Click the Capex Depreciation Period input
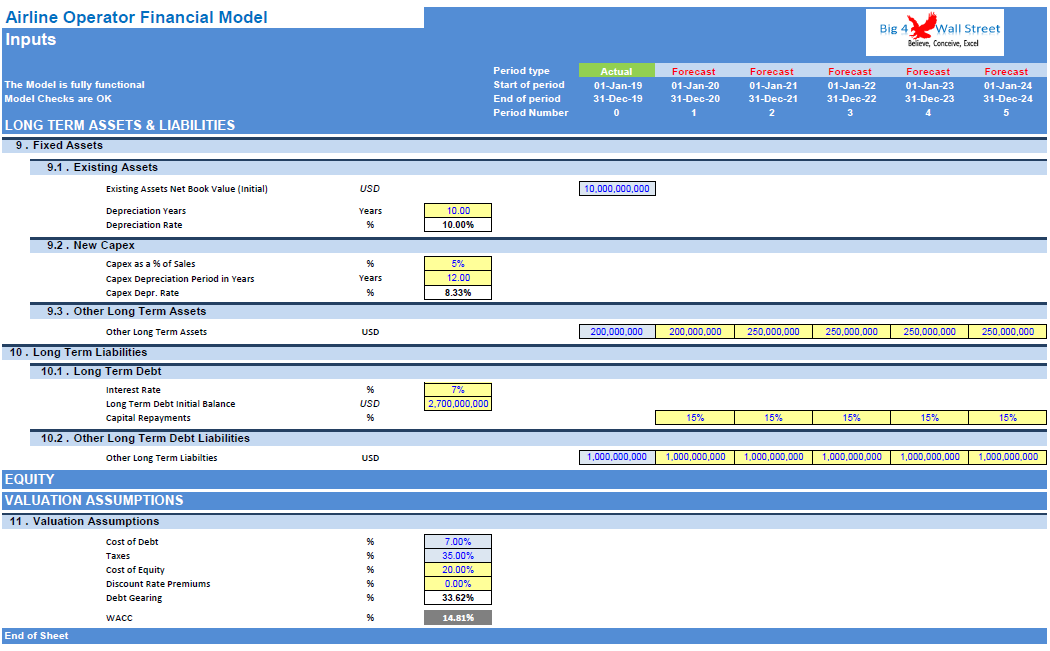 click(458, 277)
